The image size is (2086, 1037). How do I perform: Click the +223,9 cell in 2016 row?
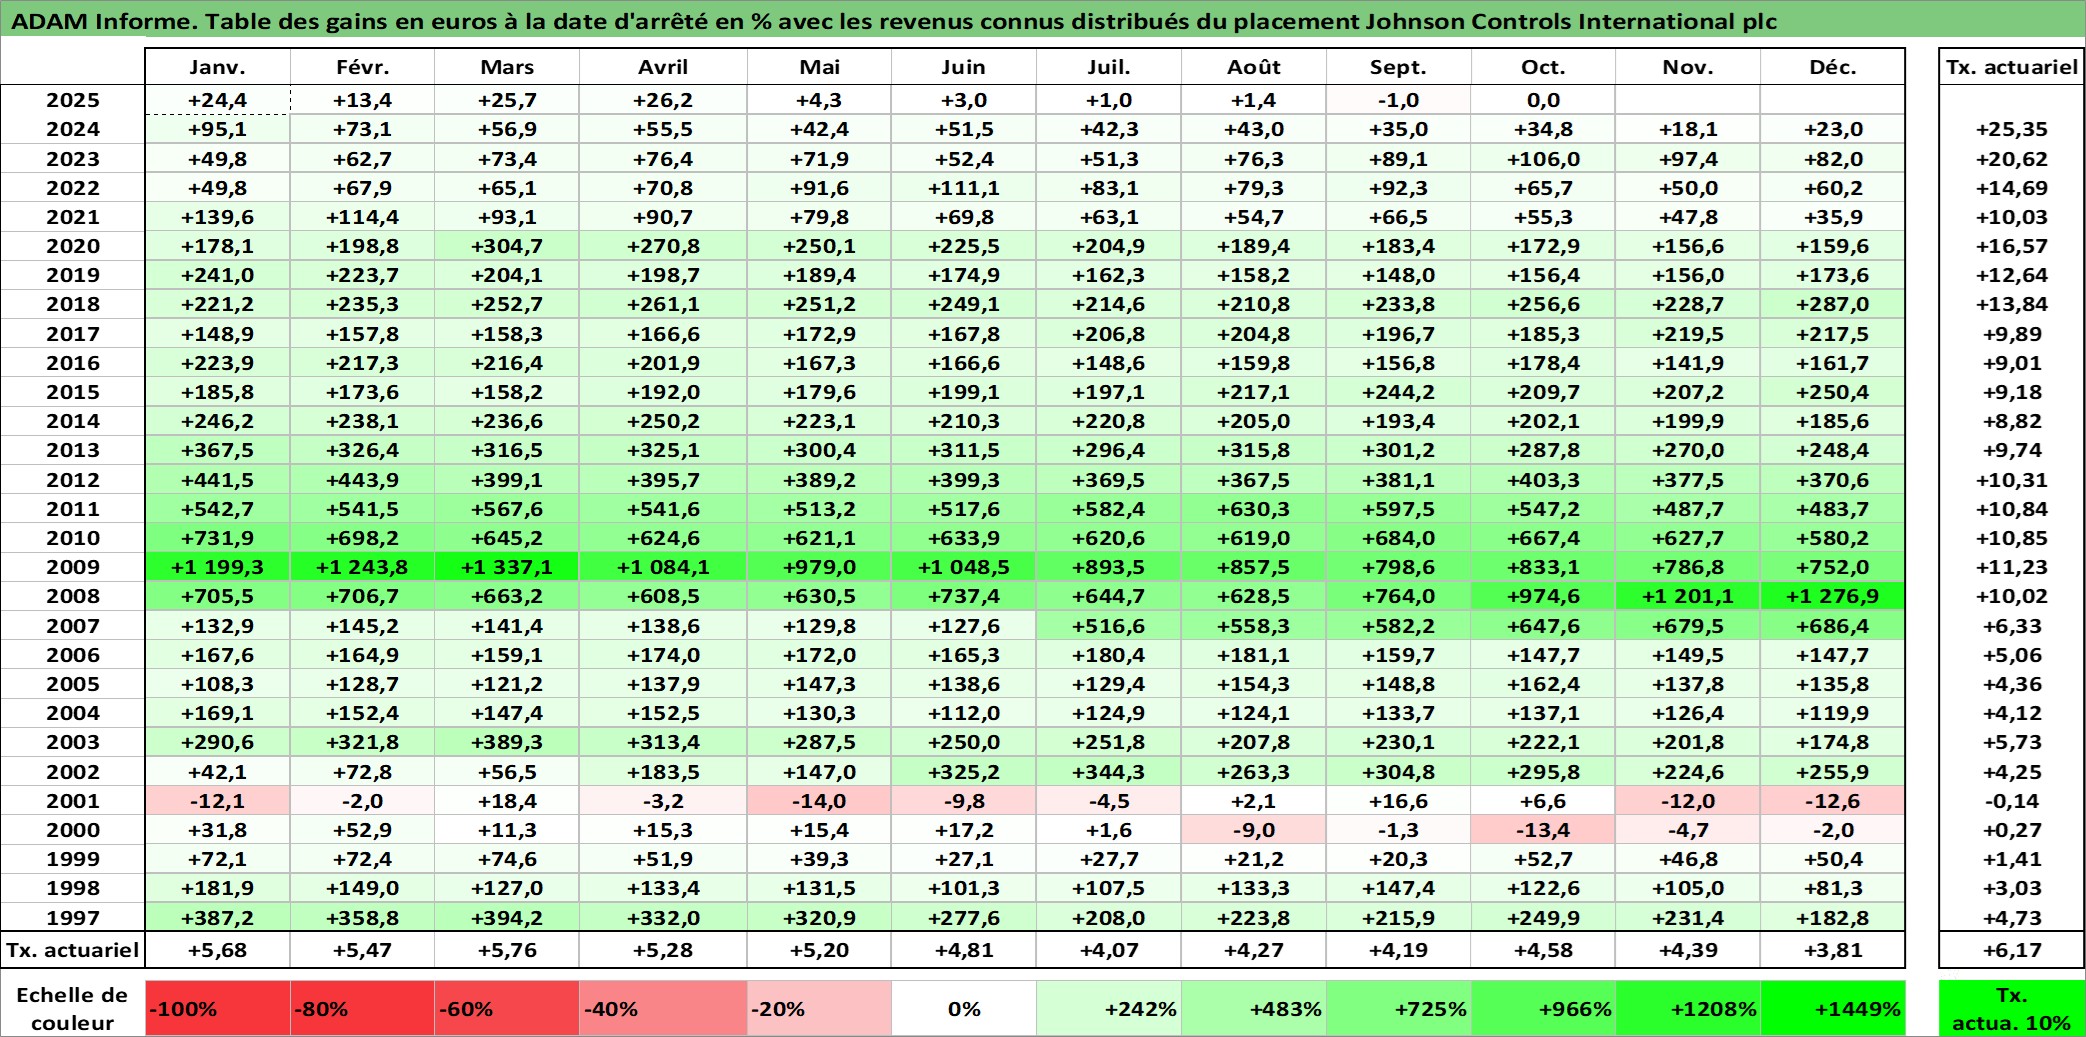tap(218, 363)
